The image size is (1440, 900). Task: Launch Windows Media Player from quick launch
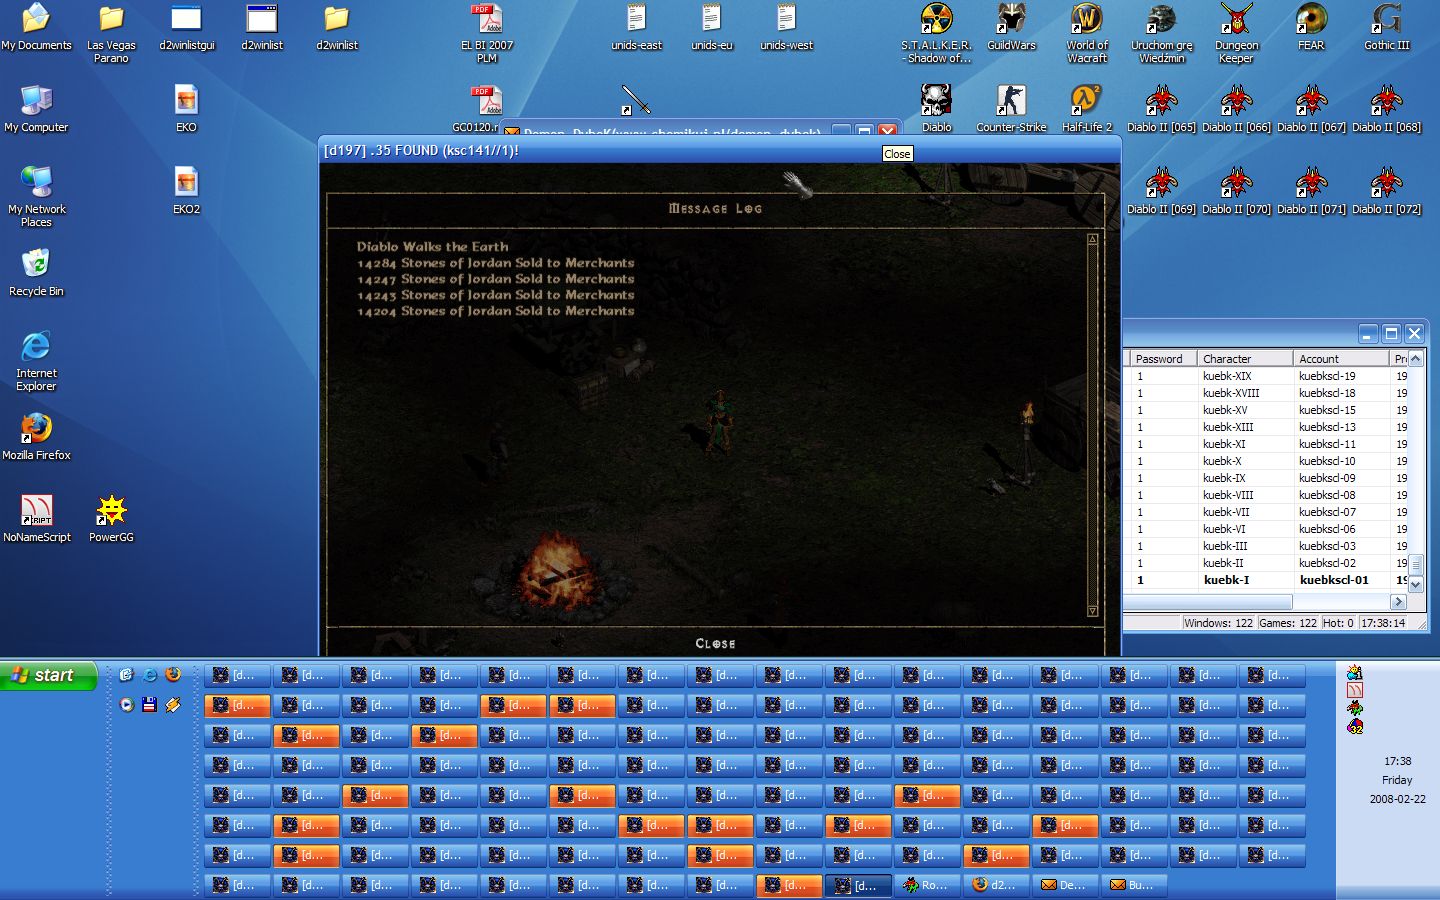point(126,705)
